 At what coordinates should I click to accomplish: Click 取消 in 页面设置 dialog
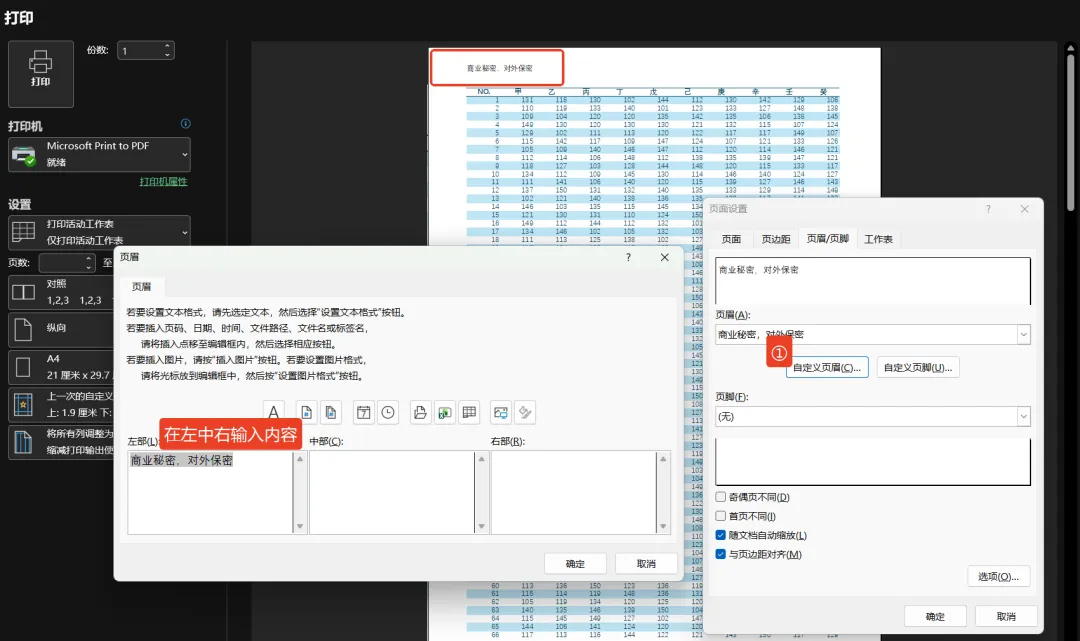(x=1006, y=616)
